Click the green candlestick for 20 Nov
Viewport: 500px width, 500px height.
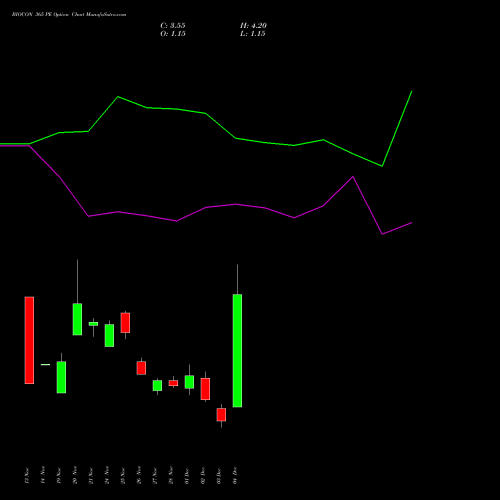77,319
